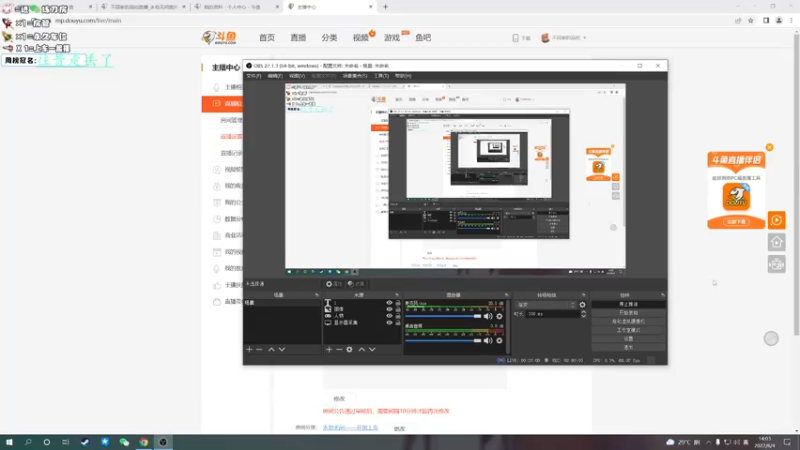Open the scene transition type dropdown

[545, 305]
